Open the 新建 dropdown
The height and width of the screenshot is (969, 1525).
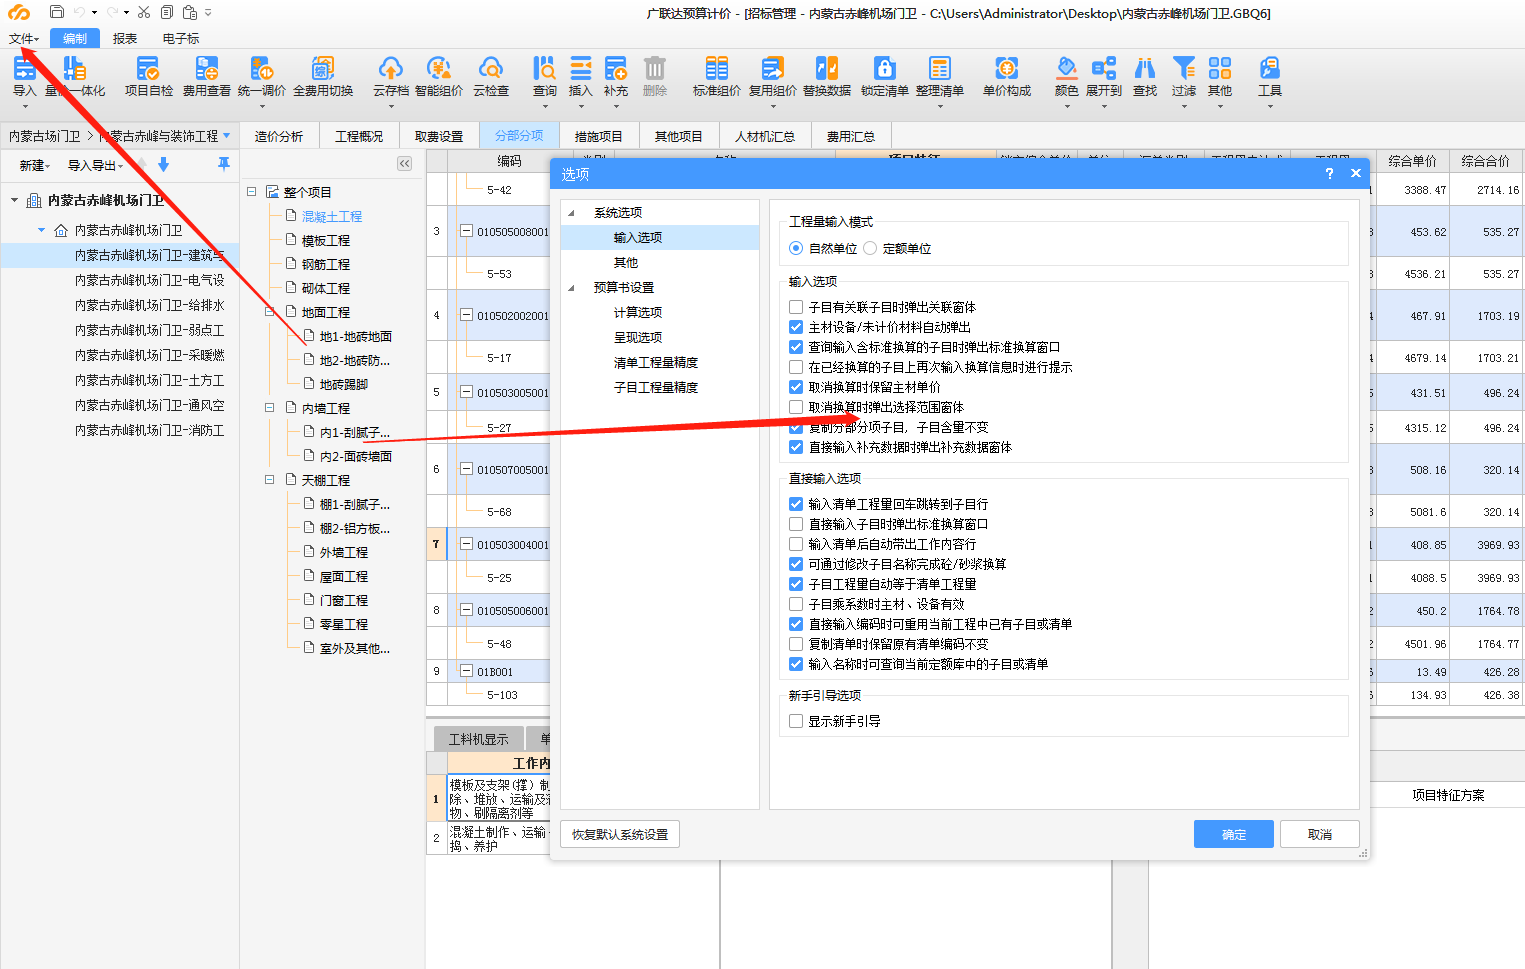pos(35,166)
